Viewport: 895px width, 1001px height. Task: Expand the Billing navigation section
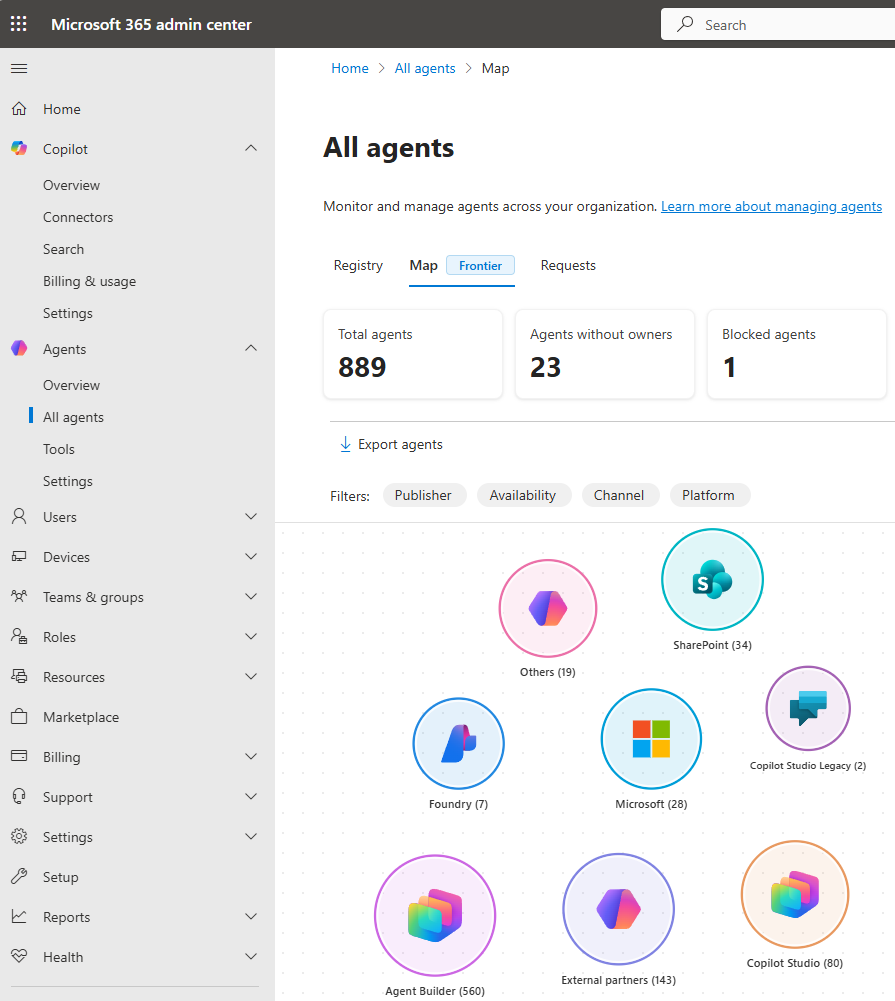(251, 757)
